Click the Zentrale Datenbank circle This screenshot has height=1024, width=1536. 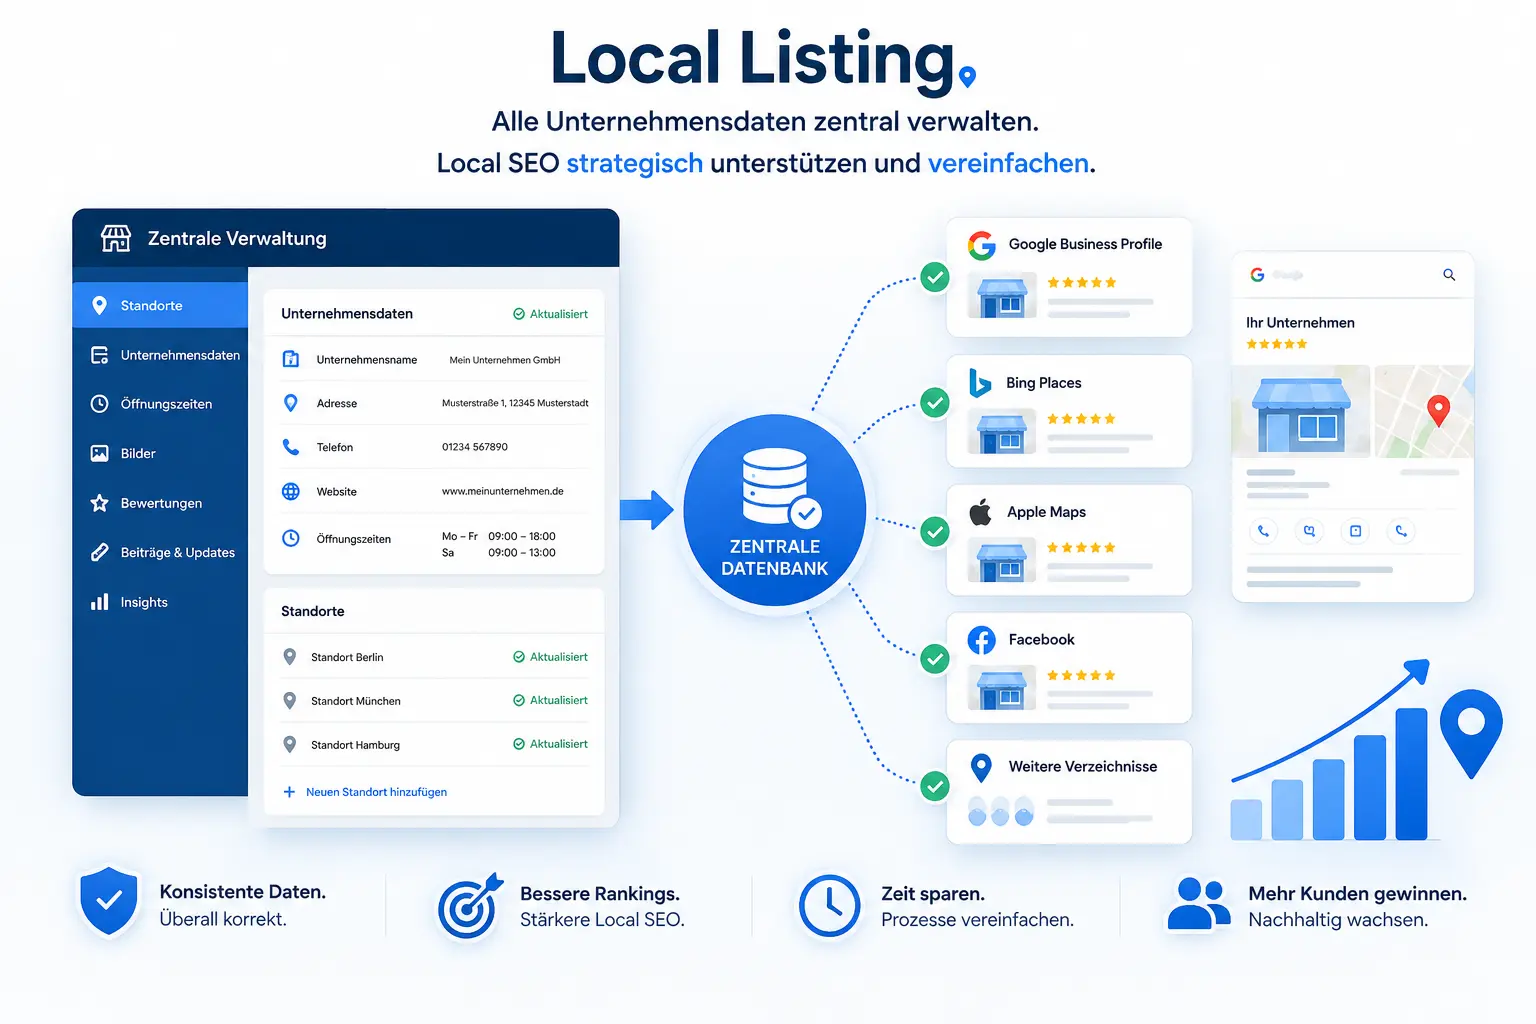(x=775, y=510)
